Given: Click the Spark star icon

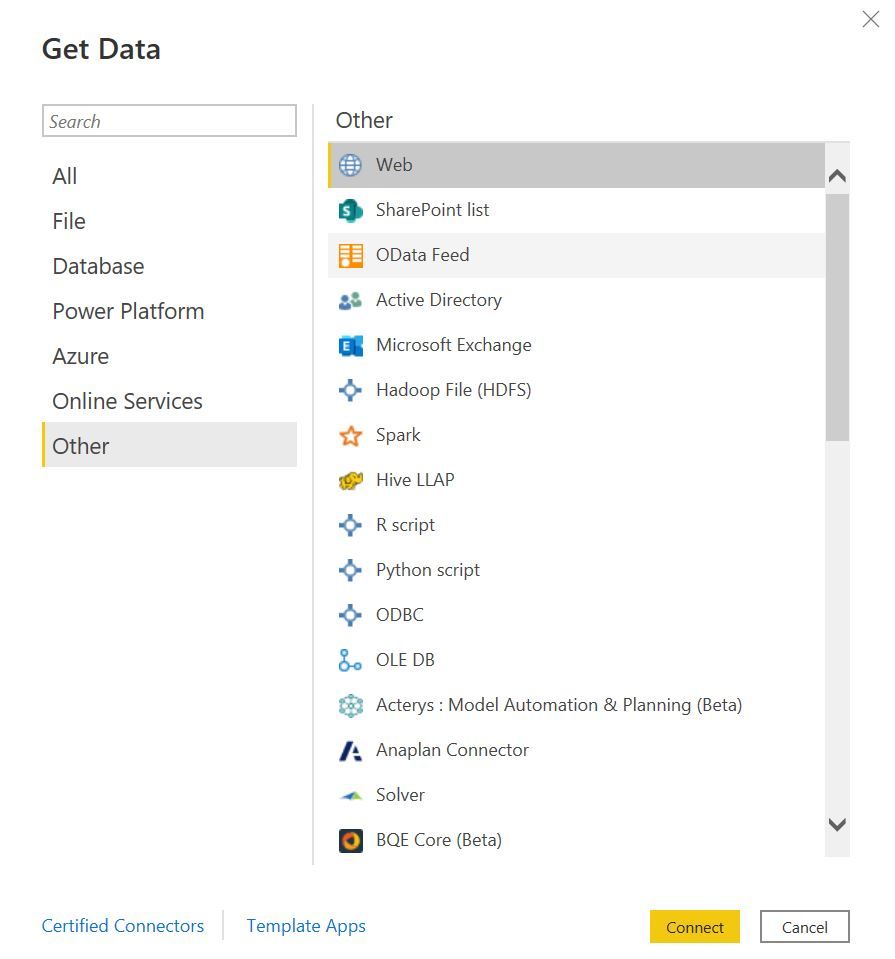Looking at the screenshot, I should pos(350,435).
